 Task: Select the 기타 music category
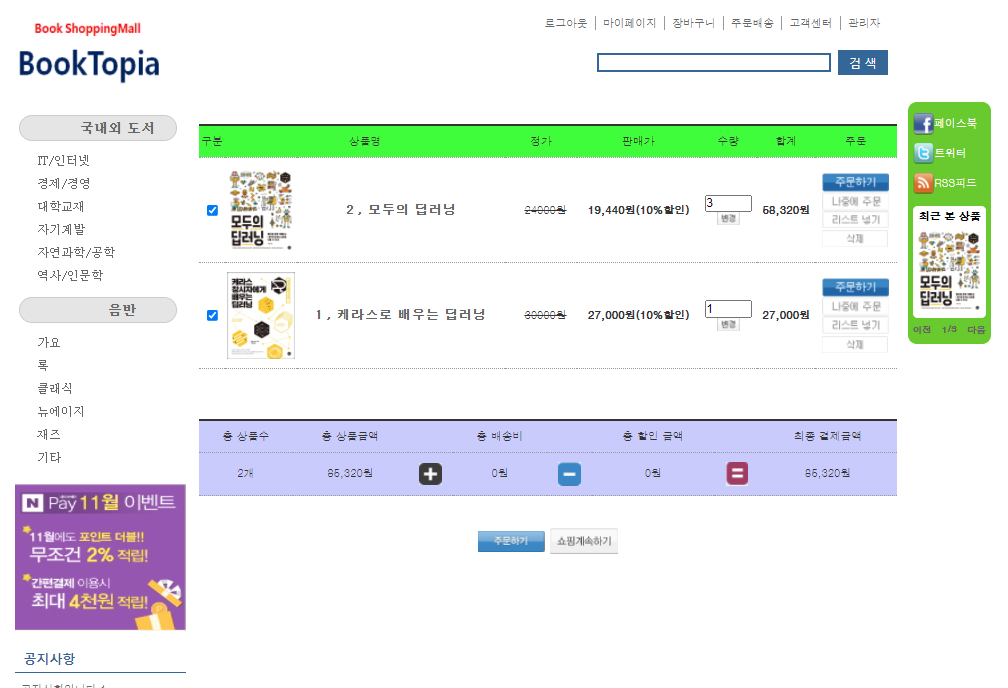point(49,457)
